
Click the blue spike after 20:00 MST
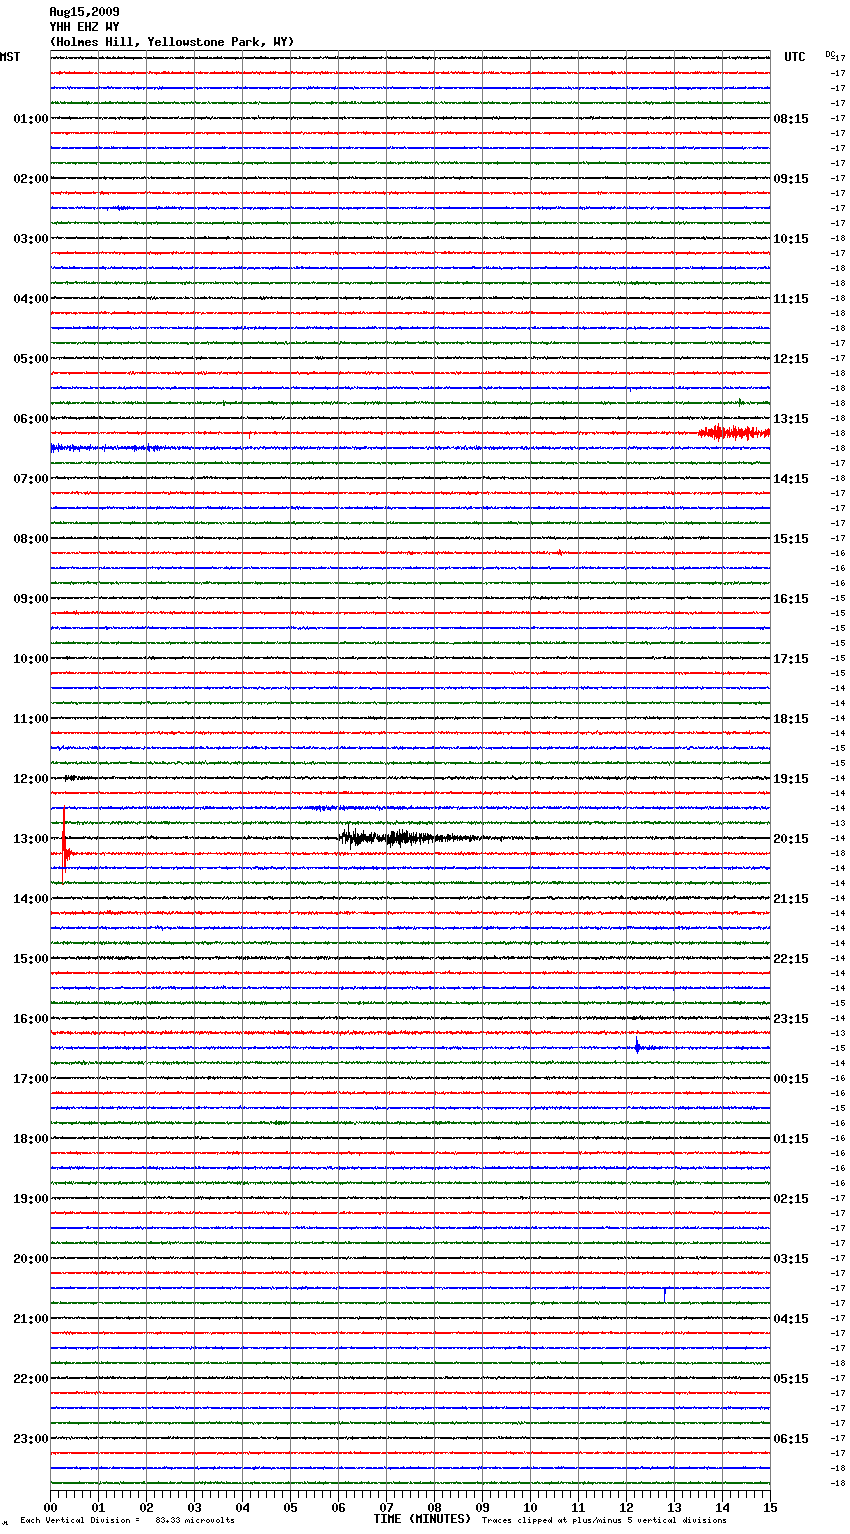[664, 1294]
